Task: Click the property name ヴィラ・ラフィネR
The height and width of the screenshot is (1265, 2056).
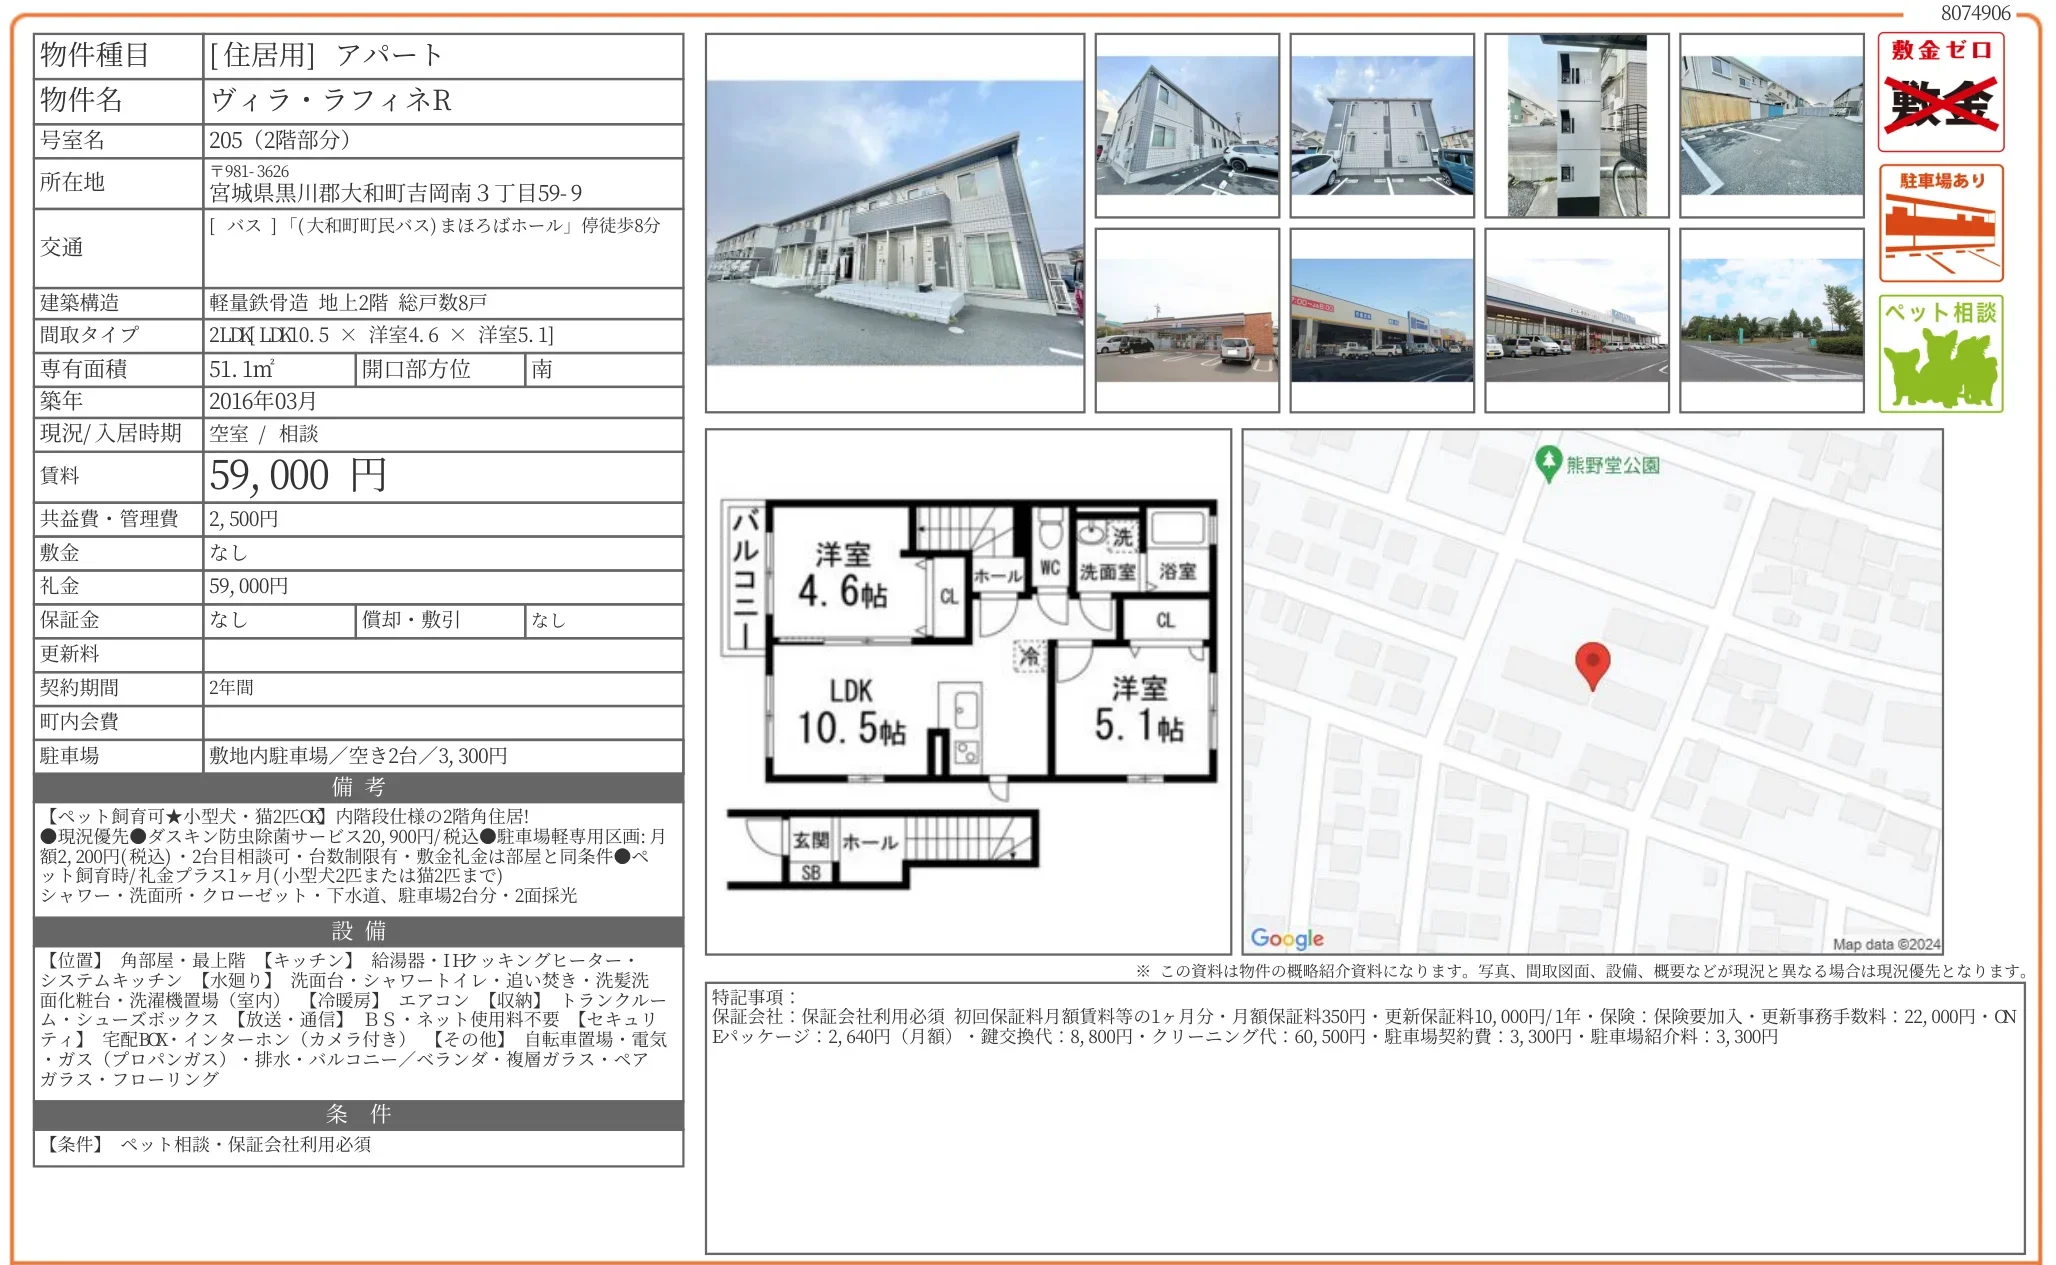Action: point(331,100)
